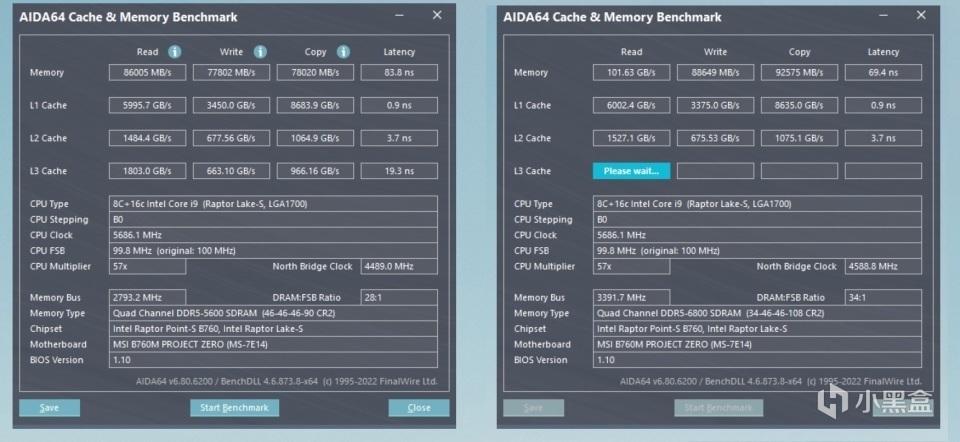Select L1 Cache Read value 6002.4 GB/s

point(631,105)
